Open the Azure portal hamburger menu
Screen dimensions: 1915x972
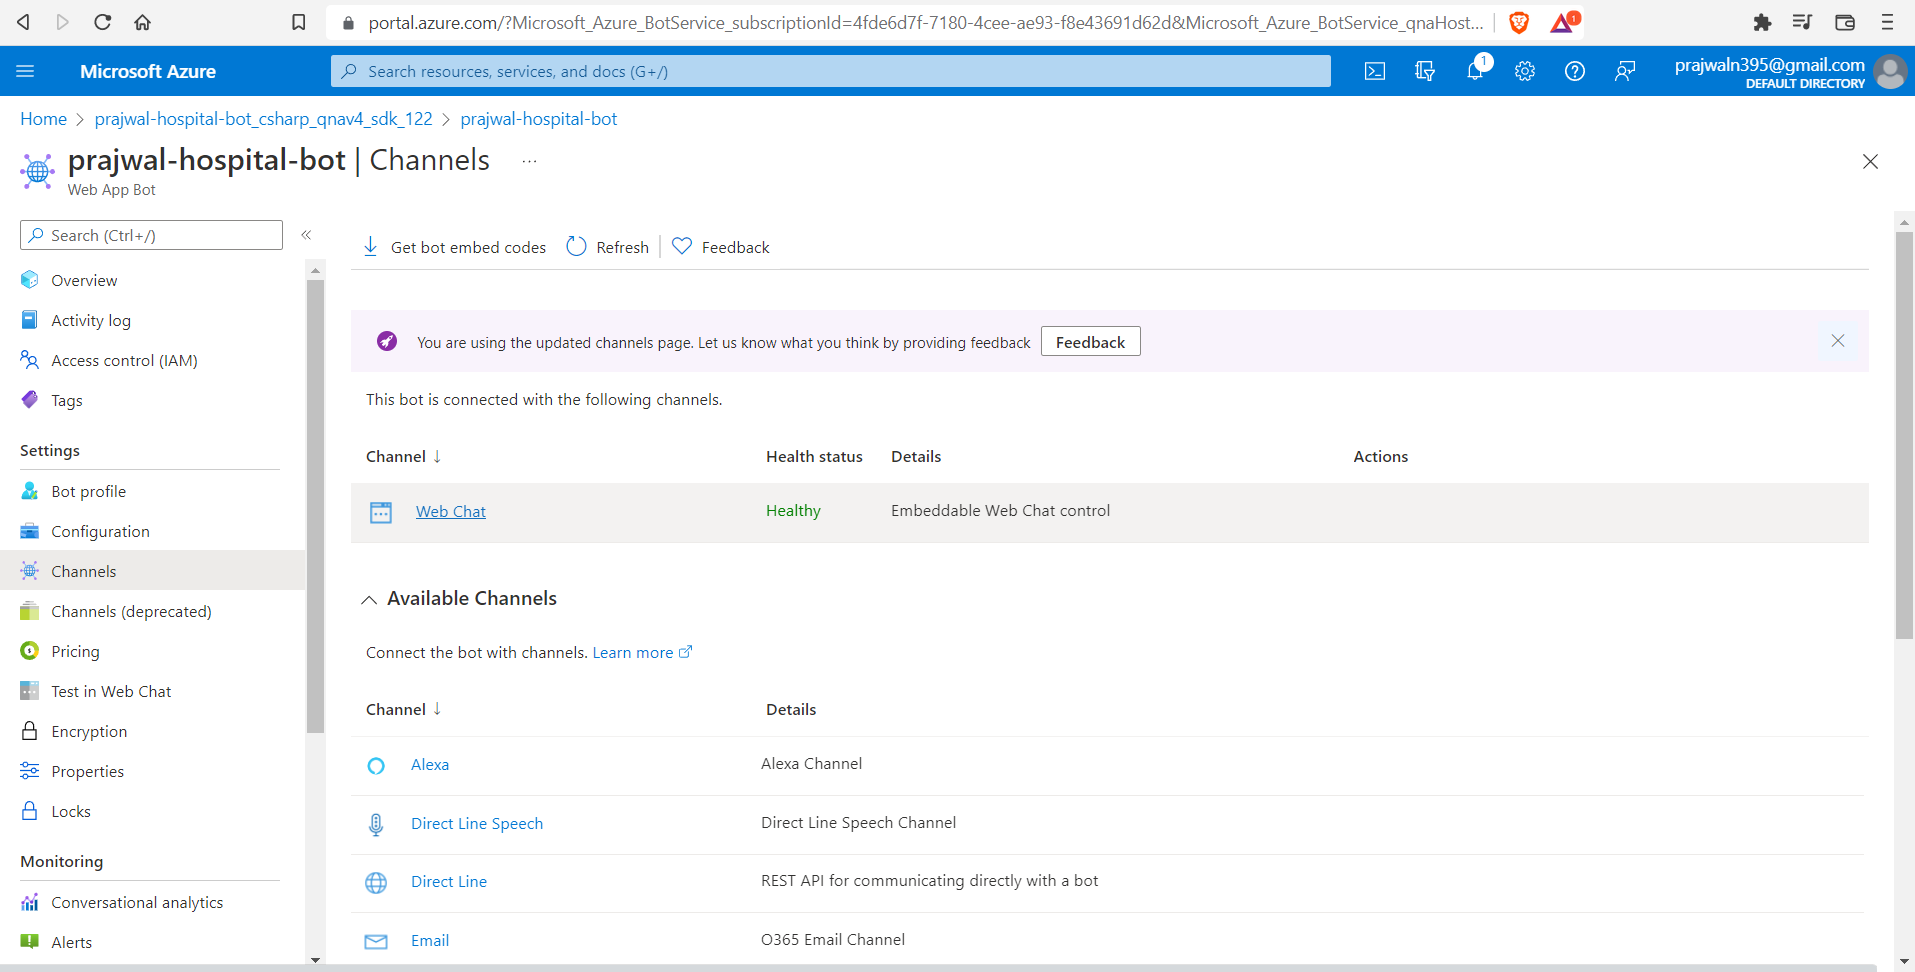(27, 70)
